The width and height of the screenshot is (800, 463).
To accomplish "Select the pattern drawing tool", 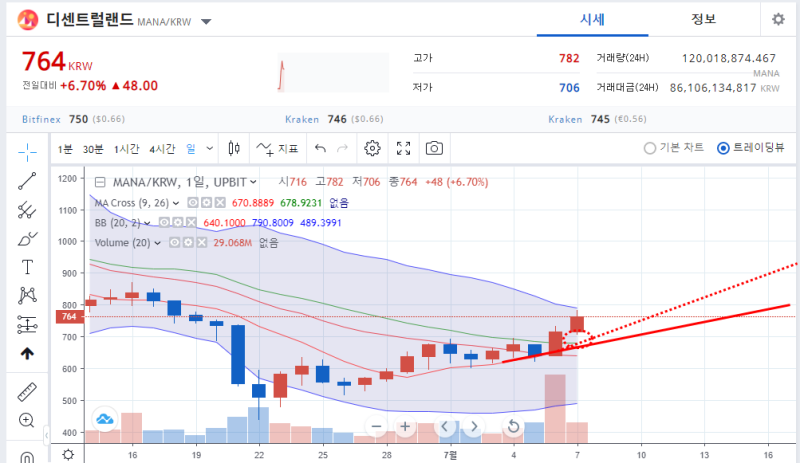I will (x=27, y=295).
